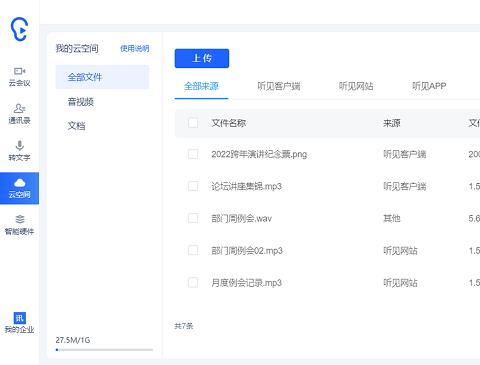Check the box for 部门周例会02.mp3
The width and height of the screenshot is (480, 365).
[193, 250]
